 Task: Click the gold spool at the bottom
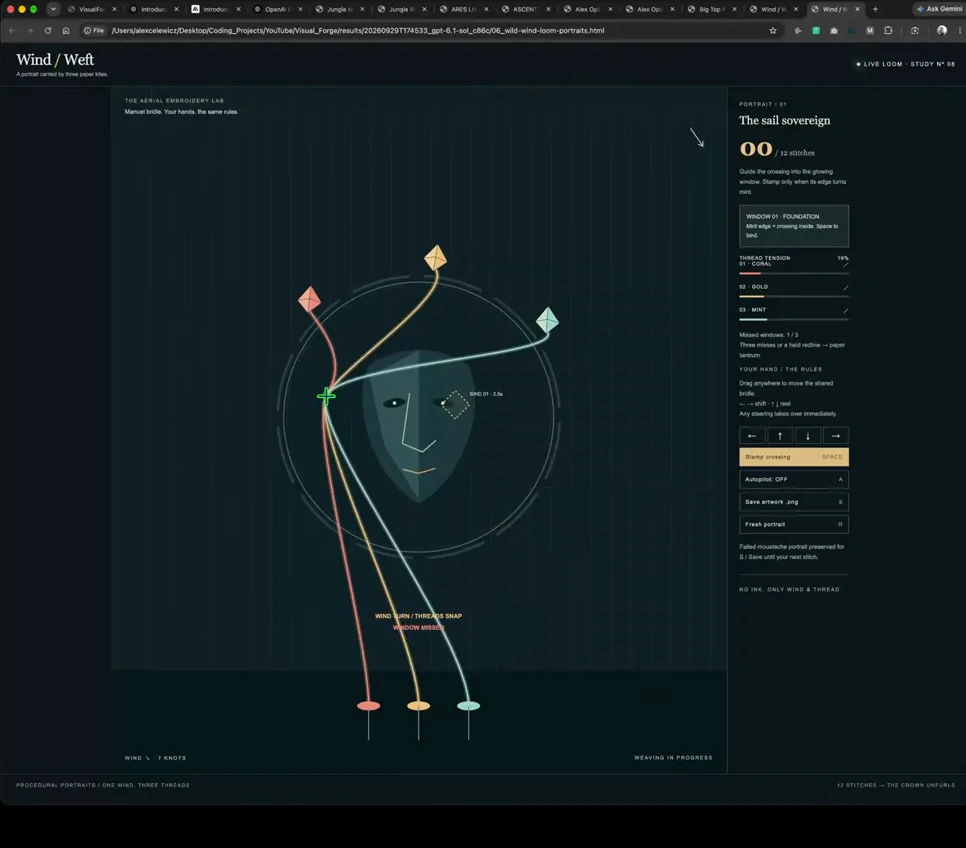coord(418,706)
